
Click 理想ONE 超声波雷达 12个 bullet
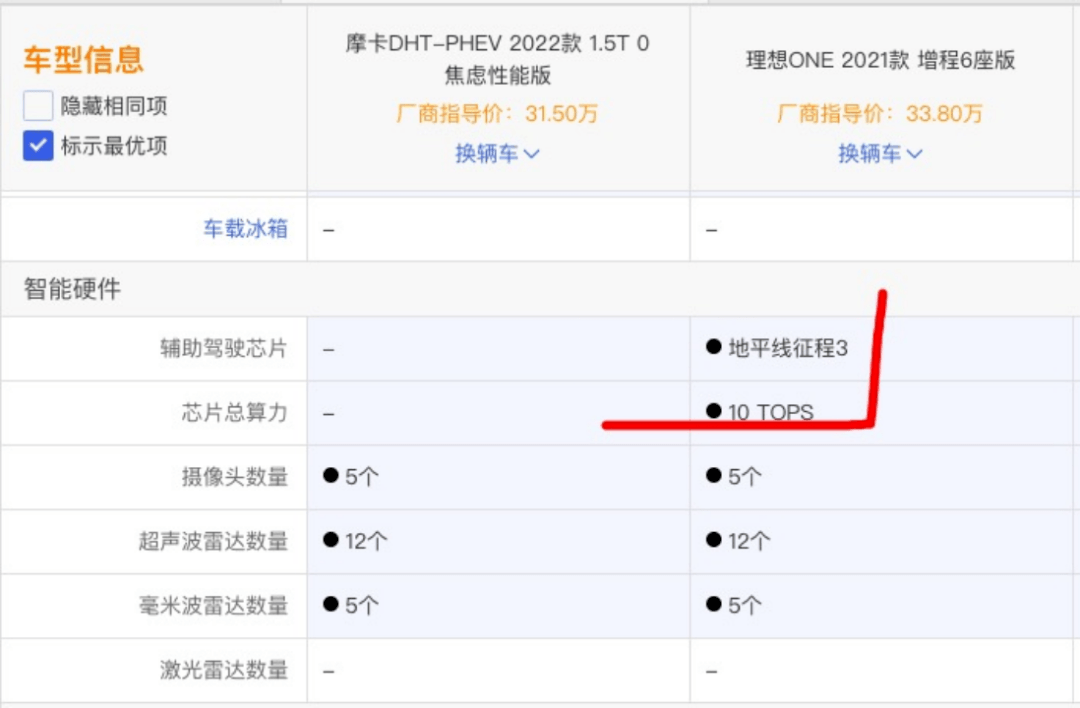(x=714, y=539)
